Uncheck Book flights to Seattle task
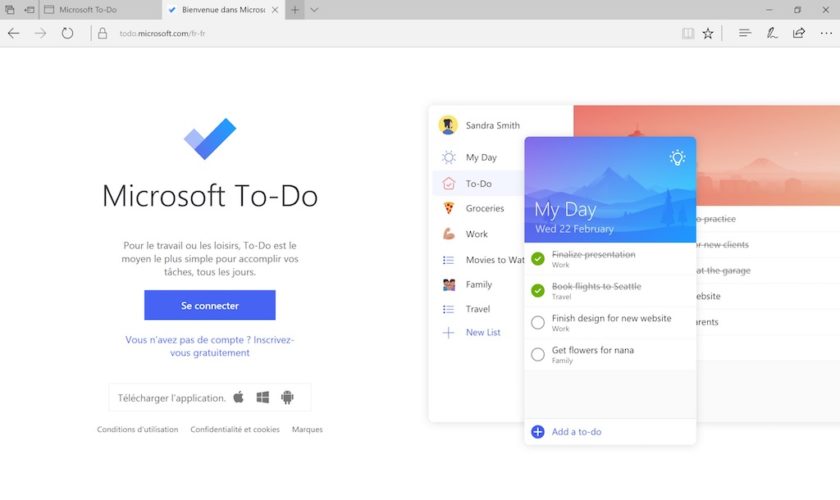 pyautogui.click(x=538, y=290)
